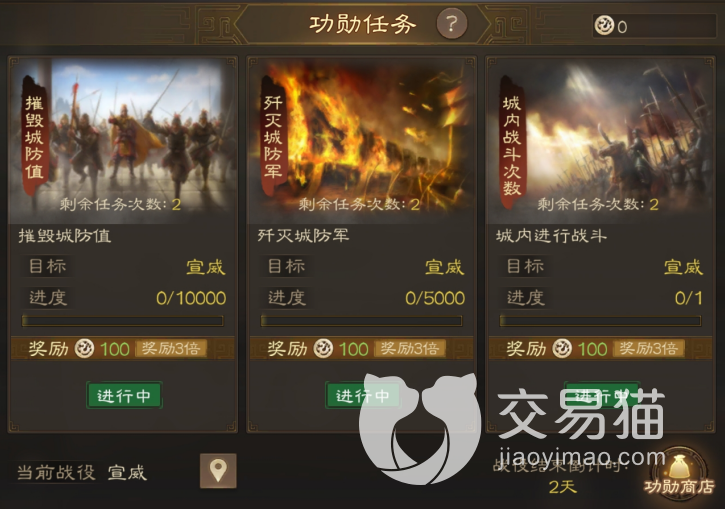Click the 进行中 button under 摧毁城防值

click(124, 395)
